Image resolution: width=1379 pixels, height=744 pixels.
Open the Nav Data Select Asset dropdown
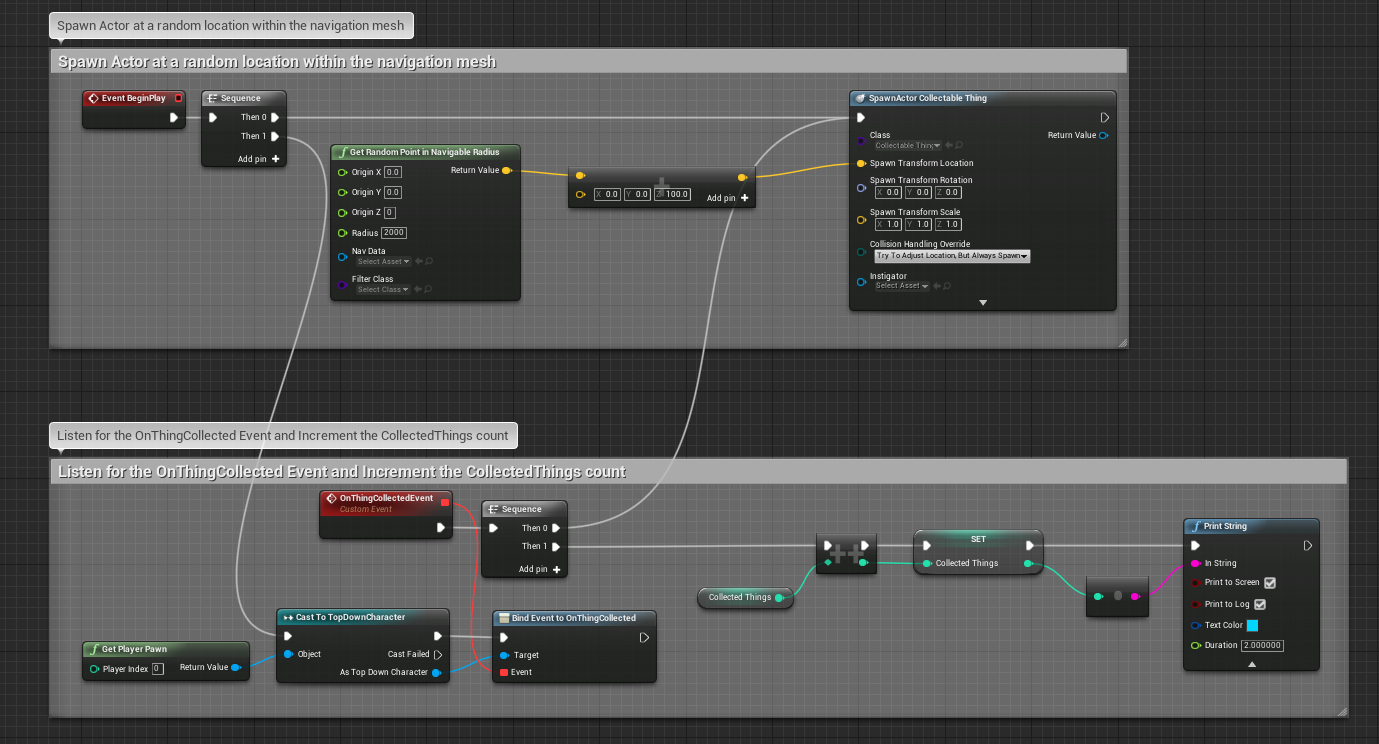[x=384, y=262]
